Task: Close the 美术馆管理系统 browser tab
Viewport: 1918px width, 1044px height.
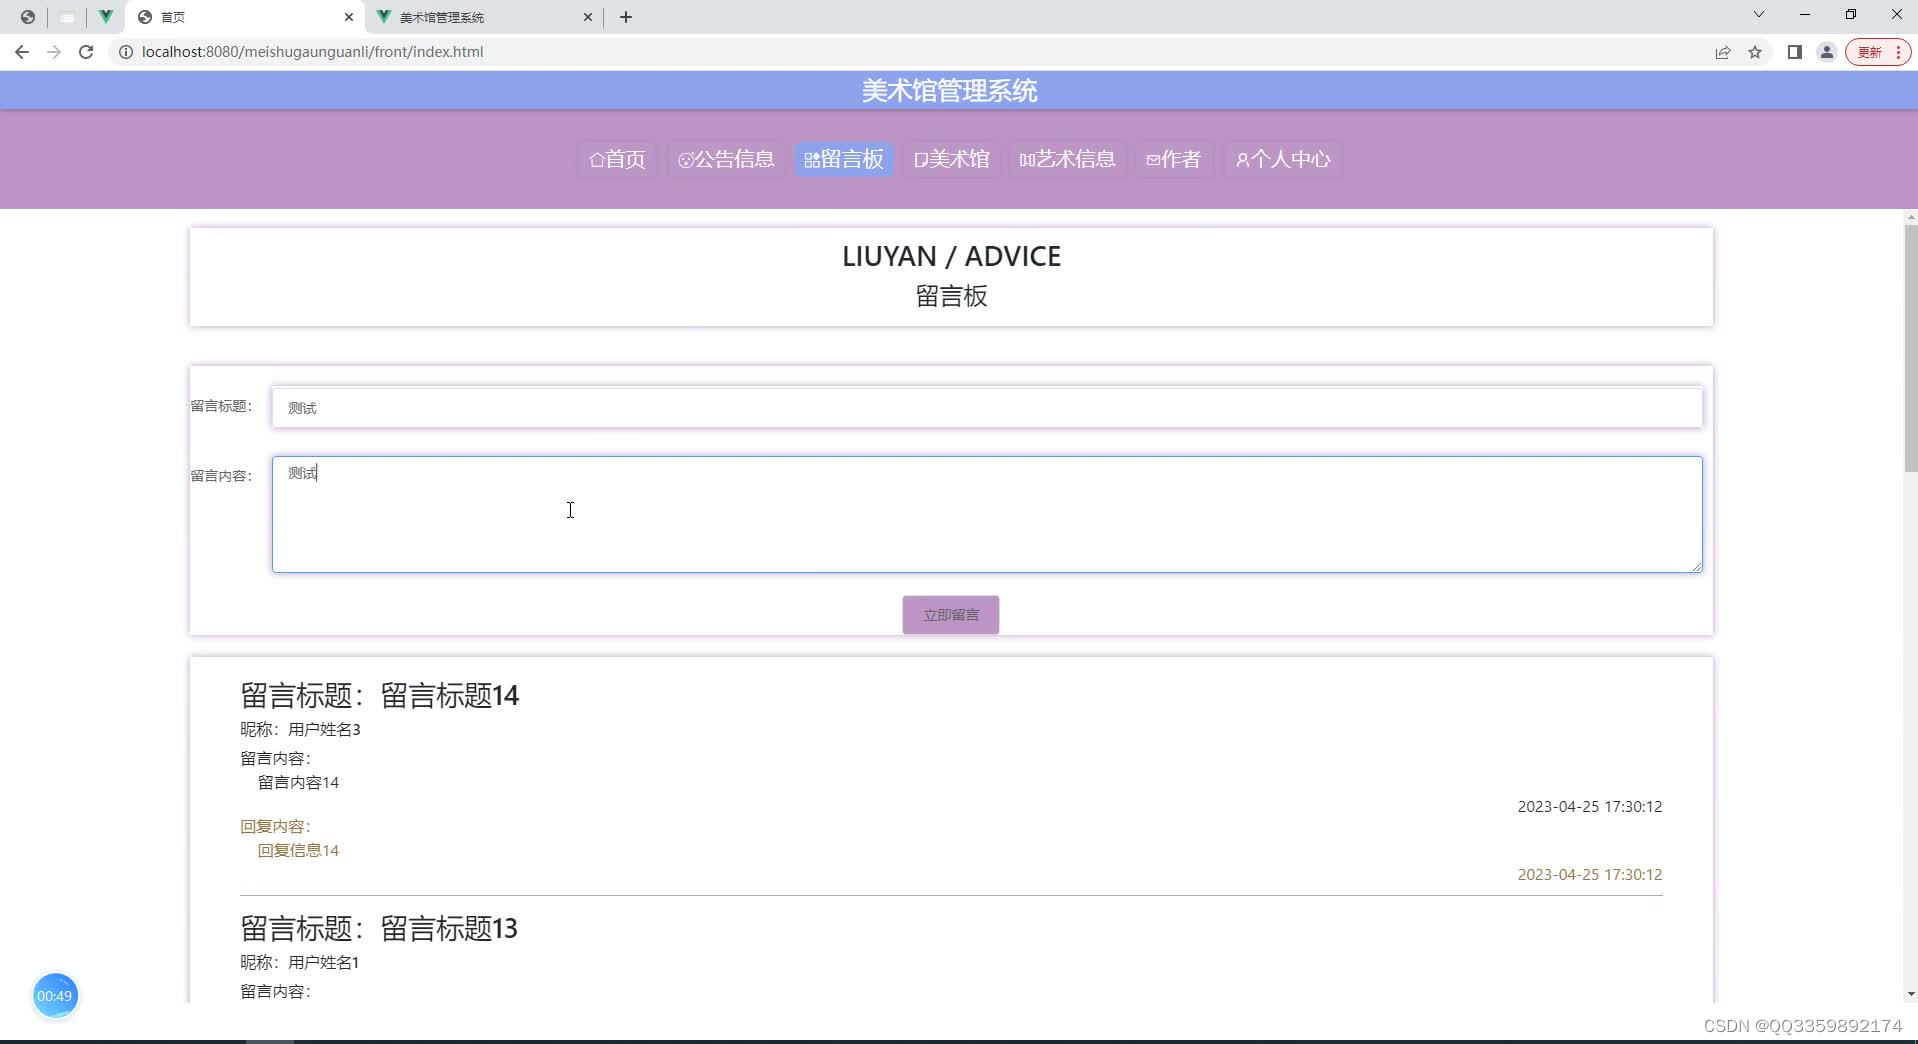Action: pyautogui.click(x=587, y=17)
